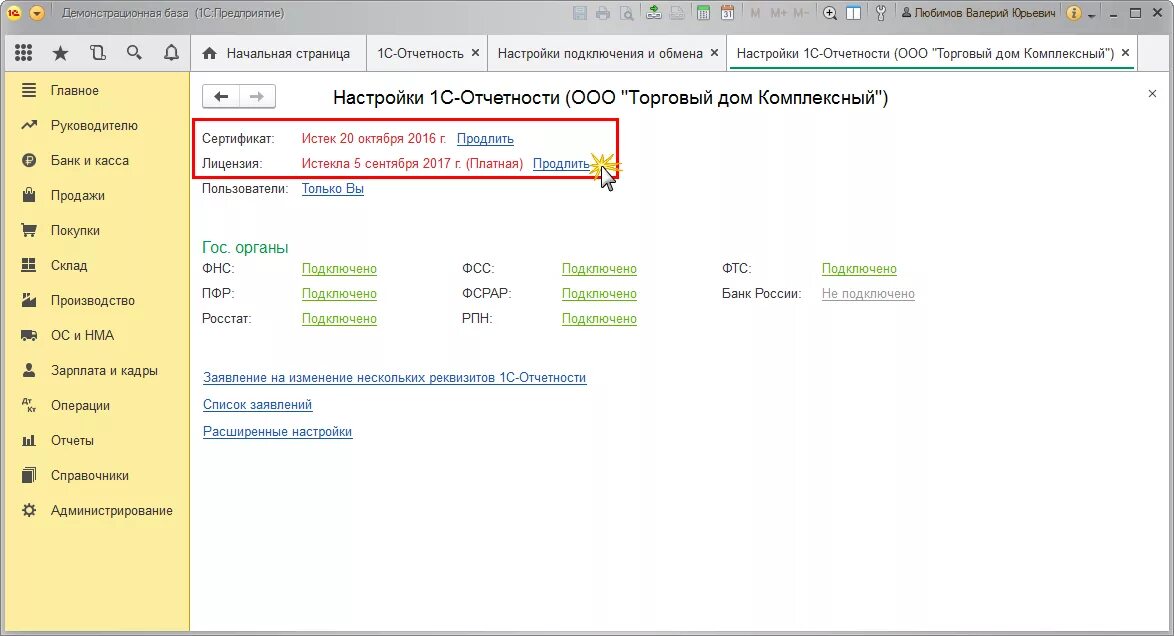Click Продлить link for Сертификат
The image size is (1174, 636).
(x=485, y=139)
